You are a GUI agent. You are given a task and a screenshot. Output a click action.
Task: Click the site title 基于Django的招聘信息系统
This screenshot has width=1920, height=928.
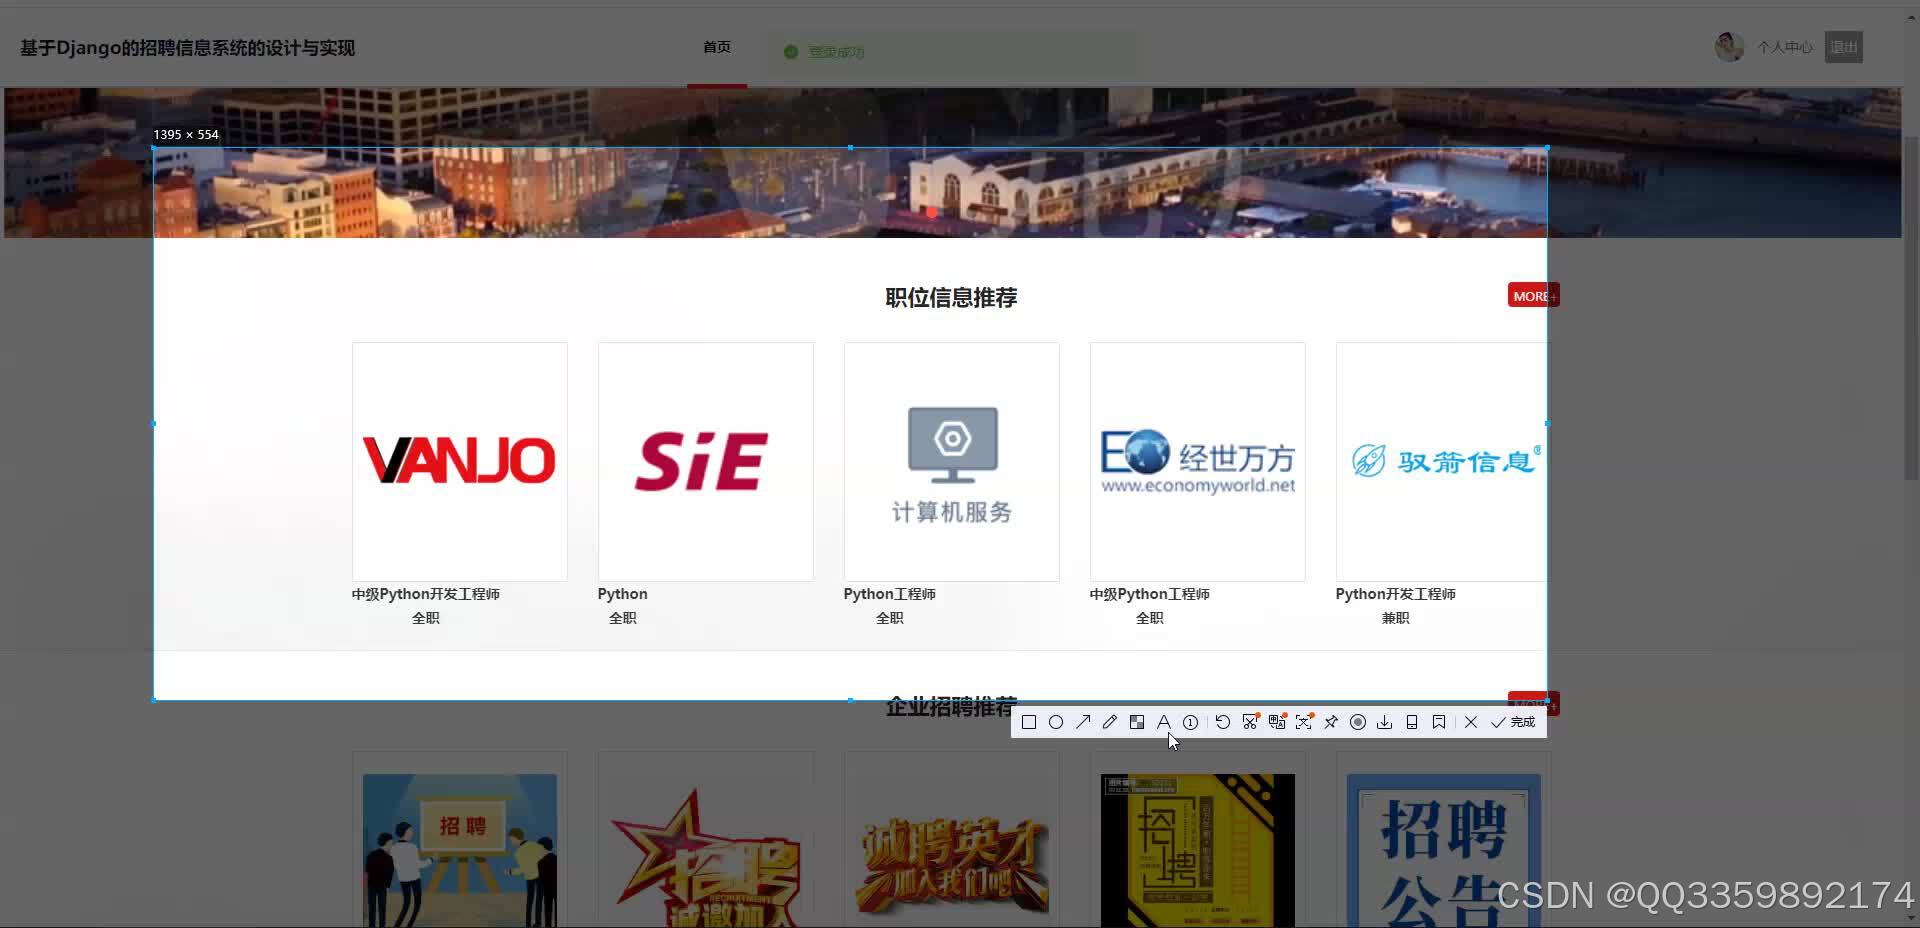[188, 48]
